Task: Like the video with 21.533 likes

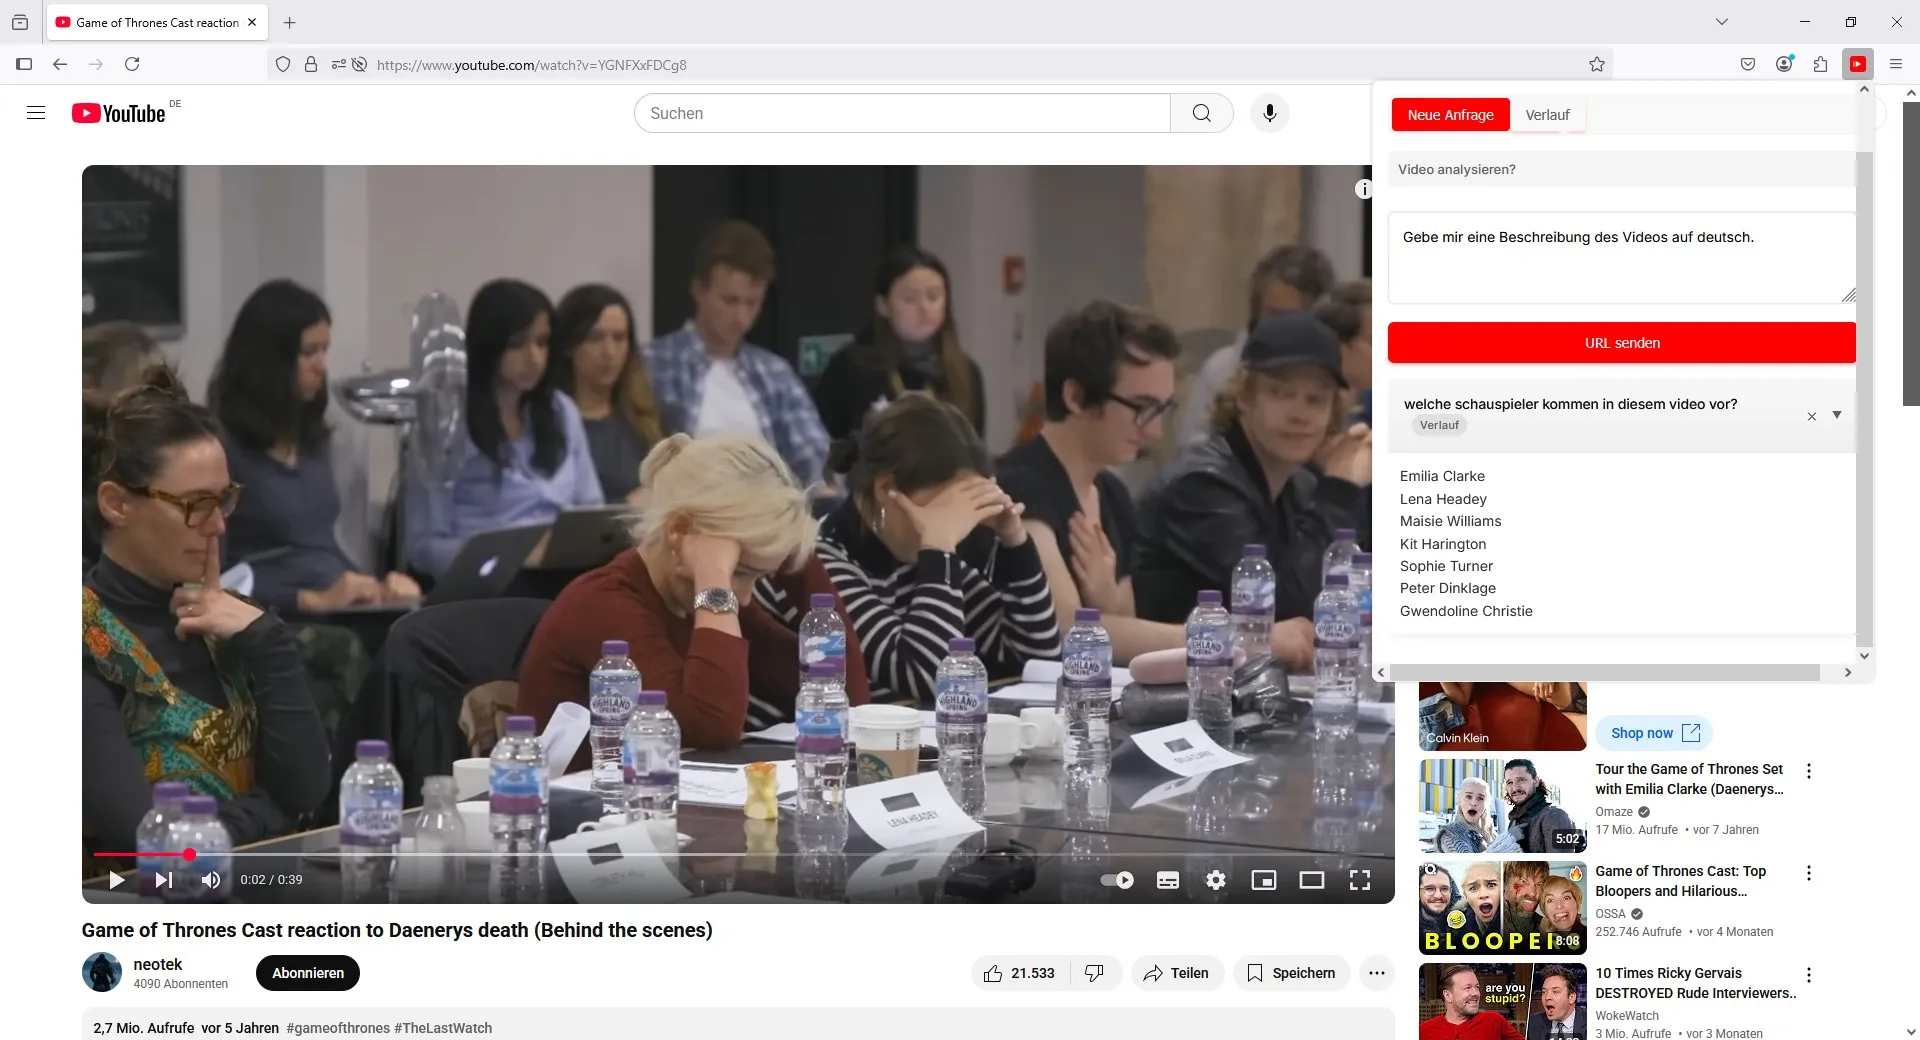Action: pyautogui.click(x=1020, y=973)
